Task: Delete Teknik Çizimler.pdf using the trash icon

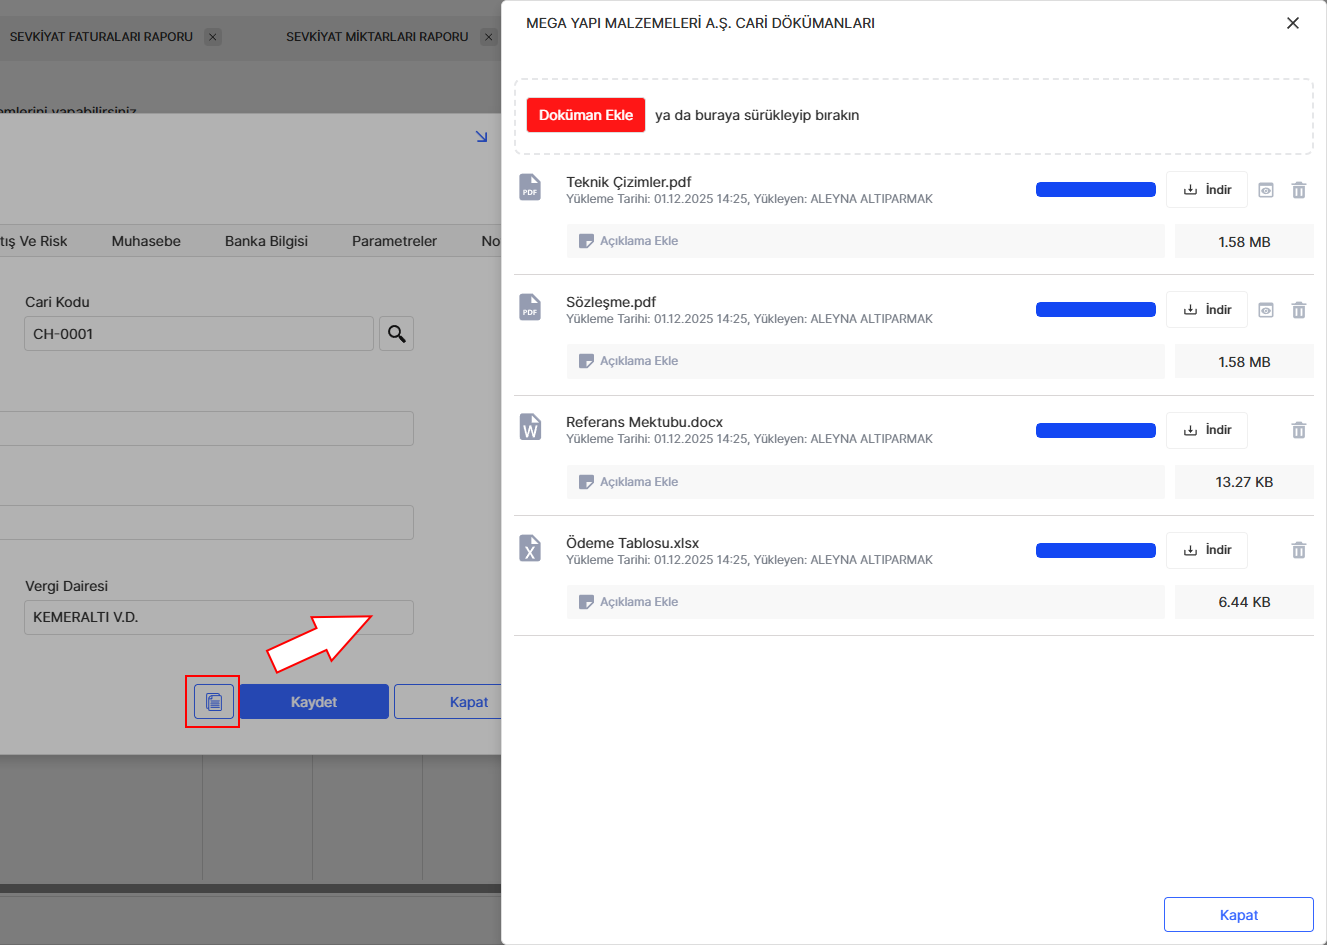Action: point(1298,190)
